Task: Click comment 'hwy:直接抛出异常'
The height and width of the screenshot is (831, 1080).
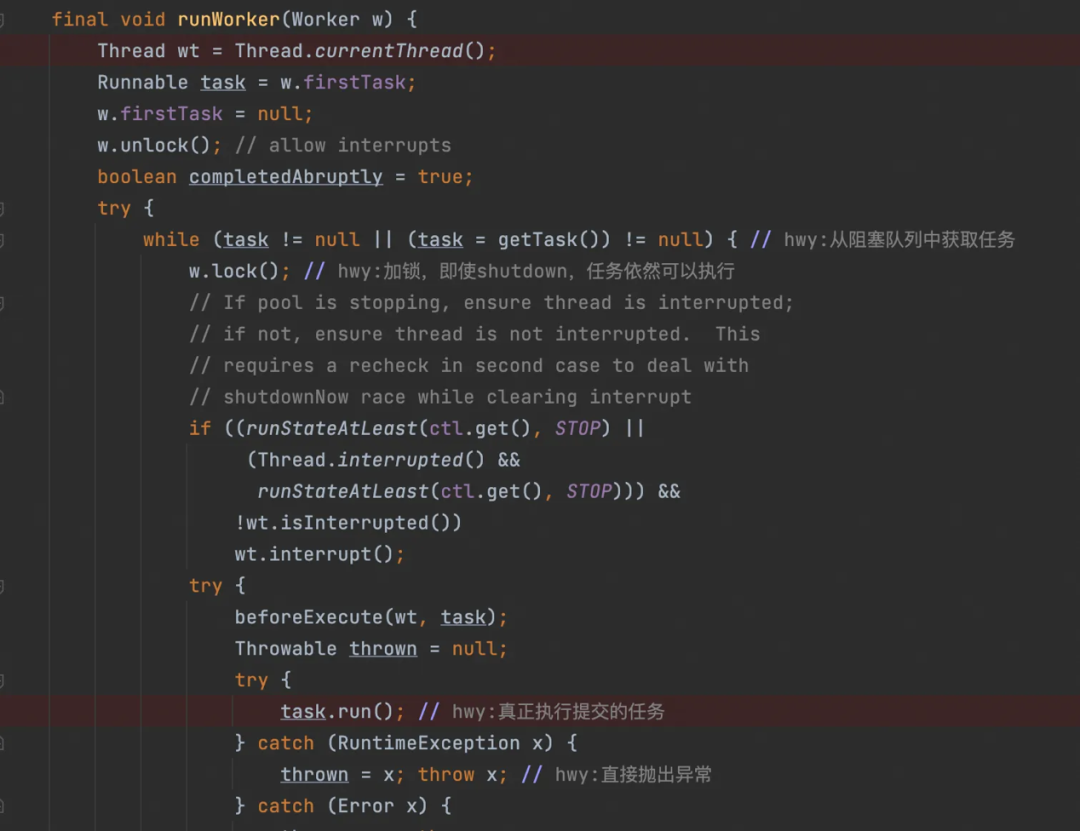Action: coord(634,775)
